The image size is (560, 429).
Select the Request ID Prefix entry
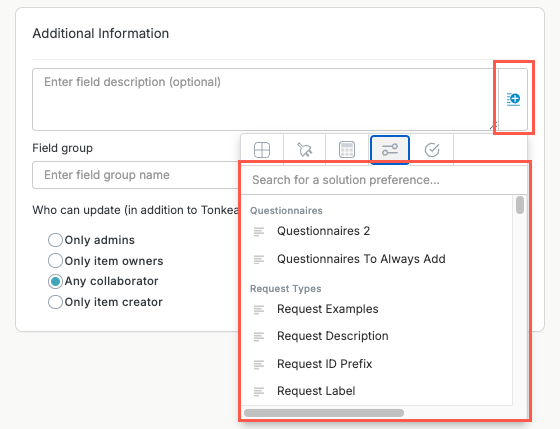(324, 364)
